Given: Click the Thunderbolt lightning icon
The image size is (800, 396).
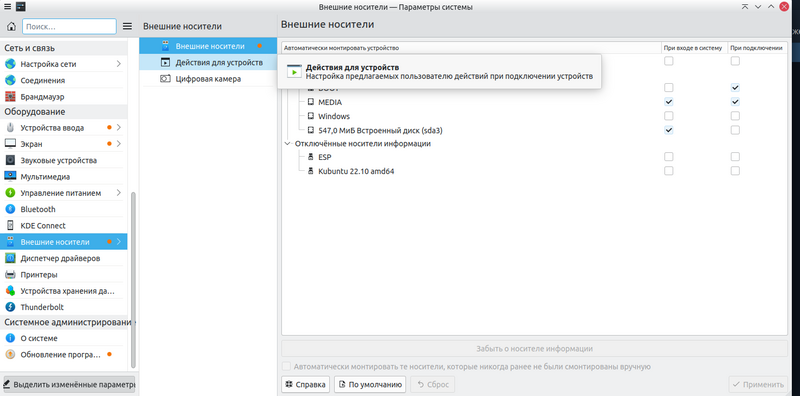Looking at the screenshot, I should coord(10,307).
